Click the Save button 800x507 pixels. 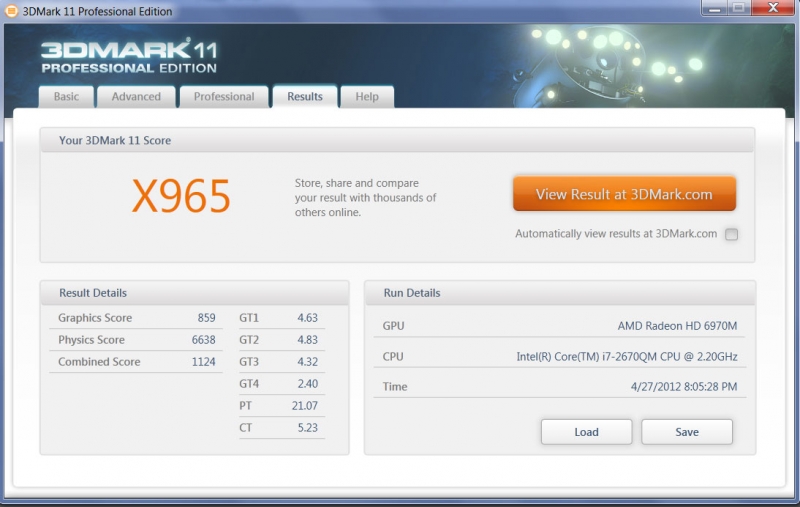[687, 432]
